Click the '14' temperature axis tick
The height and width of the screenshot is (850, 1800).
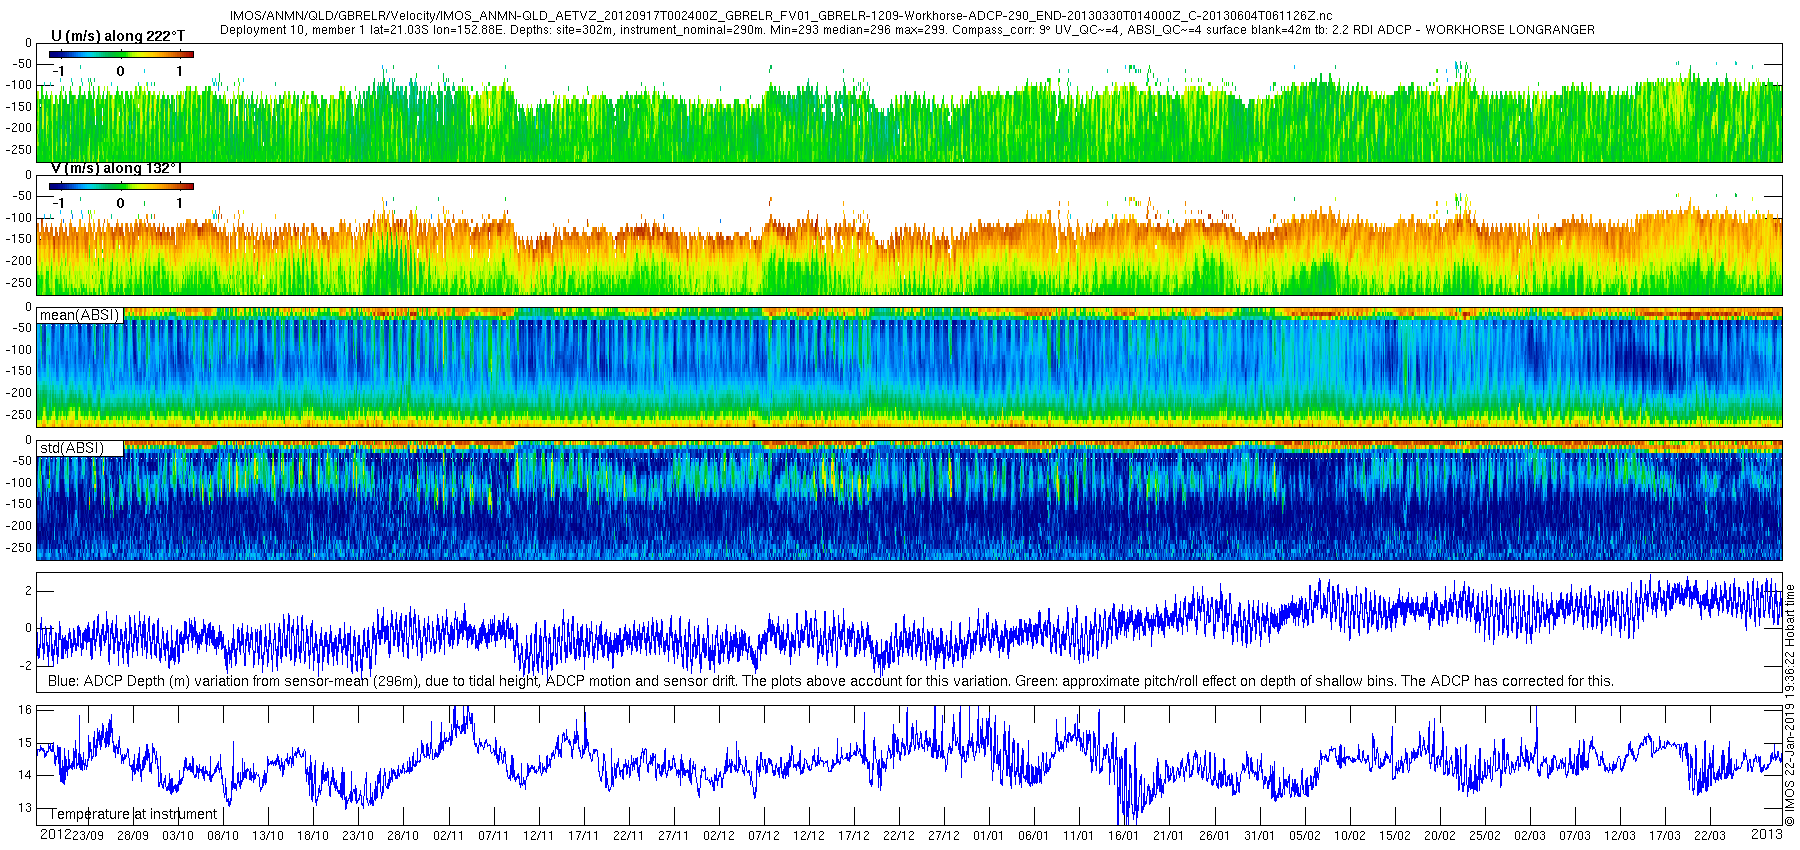[x=25, y=775]
